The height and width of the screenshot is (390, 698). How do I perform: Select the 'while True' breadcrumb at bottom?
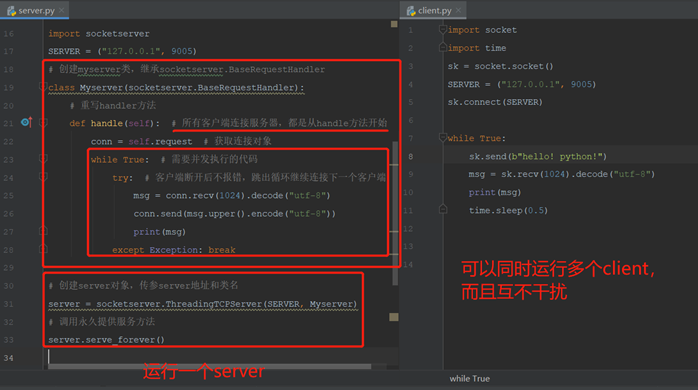click(x=470, y=379)
